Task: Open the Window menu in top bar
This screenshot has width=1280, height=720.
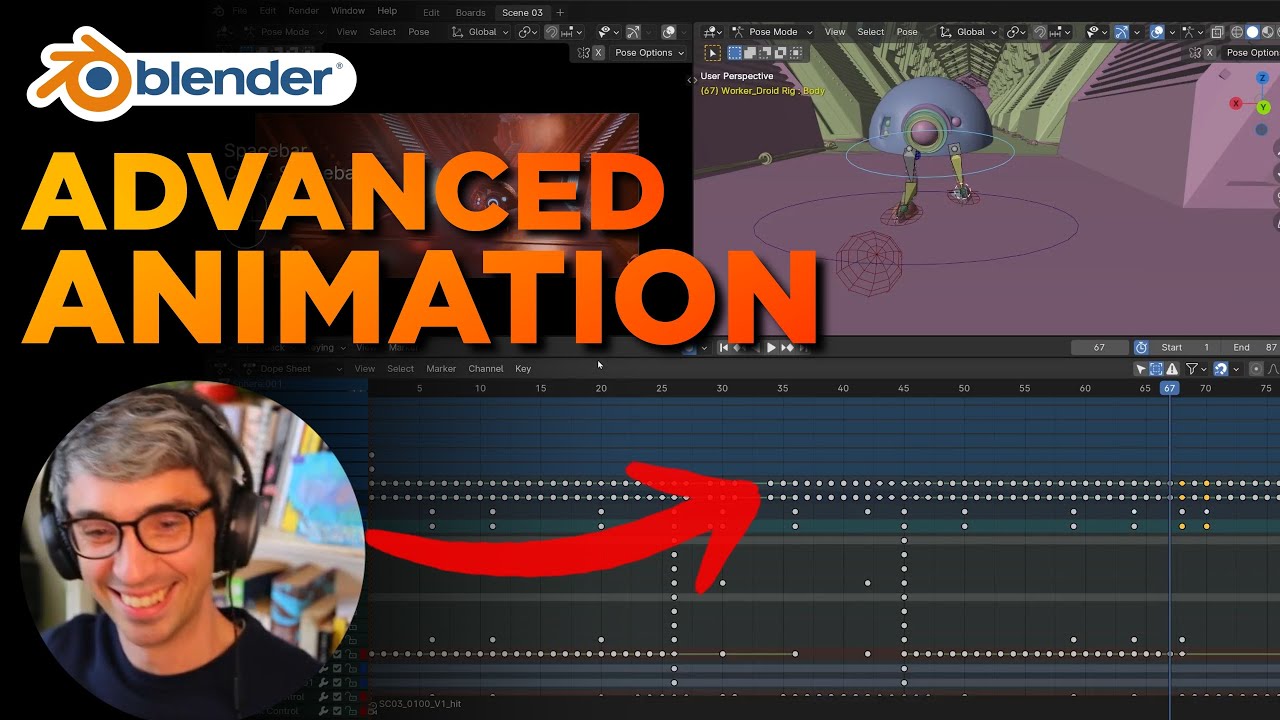Action: [x=348, y=11]
